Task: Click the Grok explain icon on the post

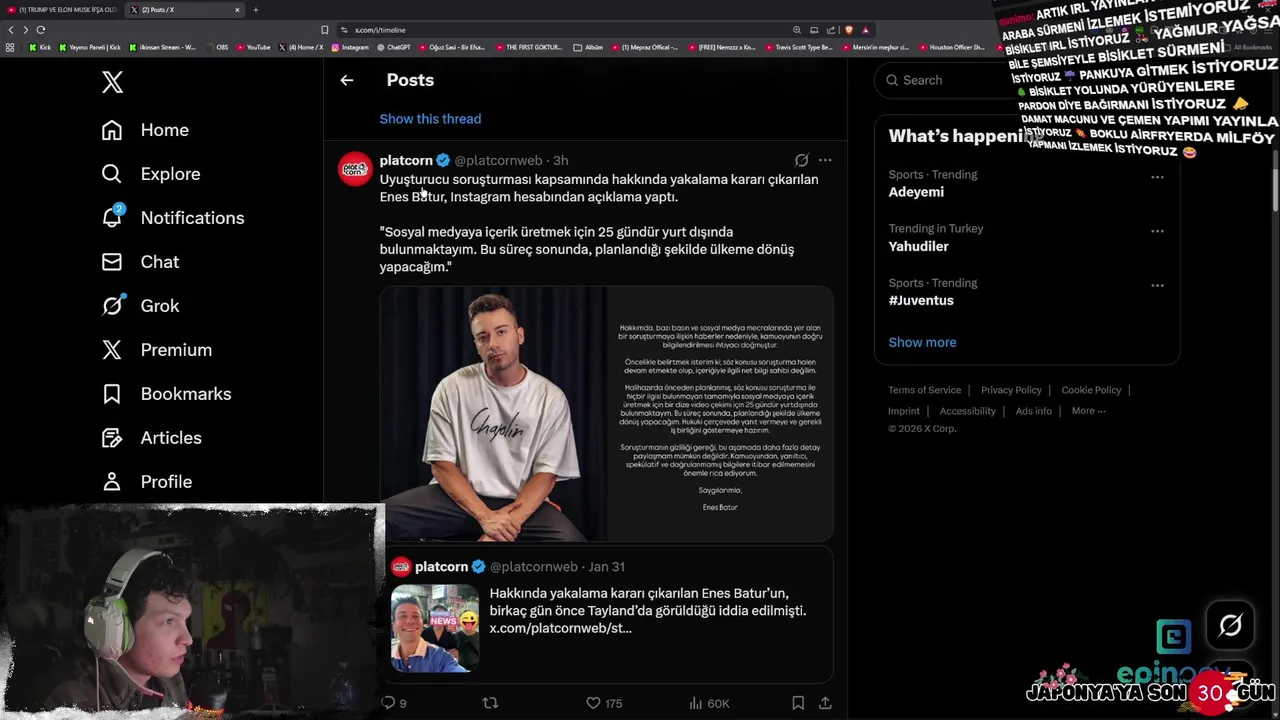Action: [801, 160]
